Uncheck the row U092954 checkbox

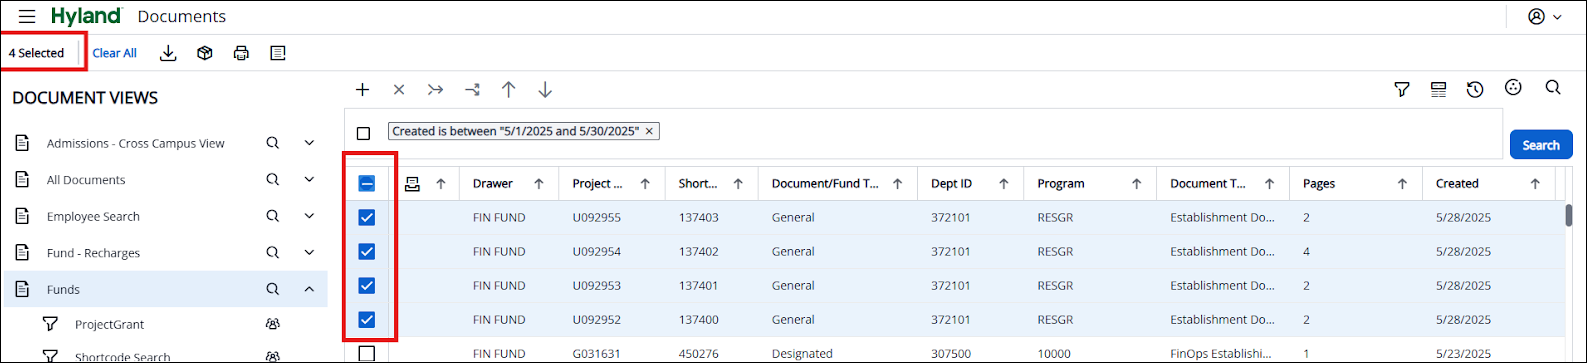coord(366,251)
